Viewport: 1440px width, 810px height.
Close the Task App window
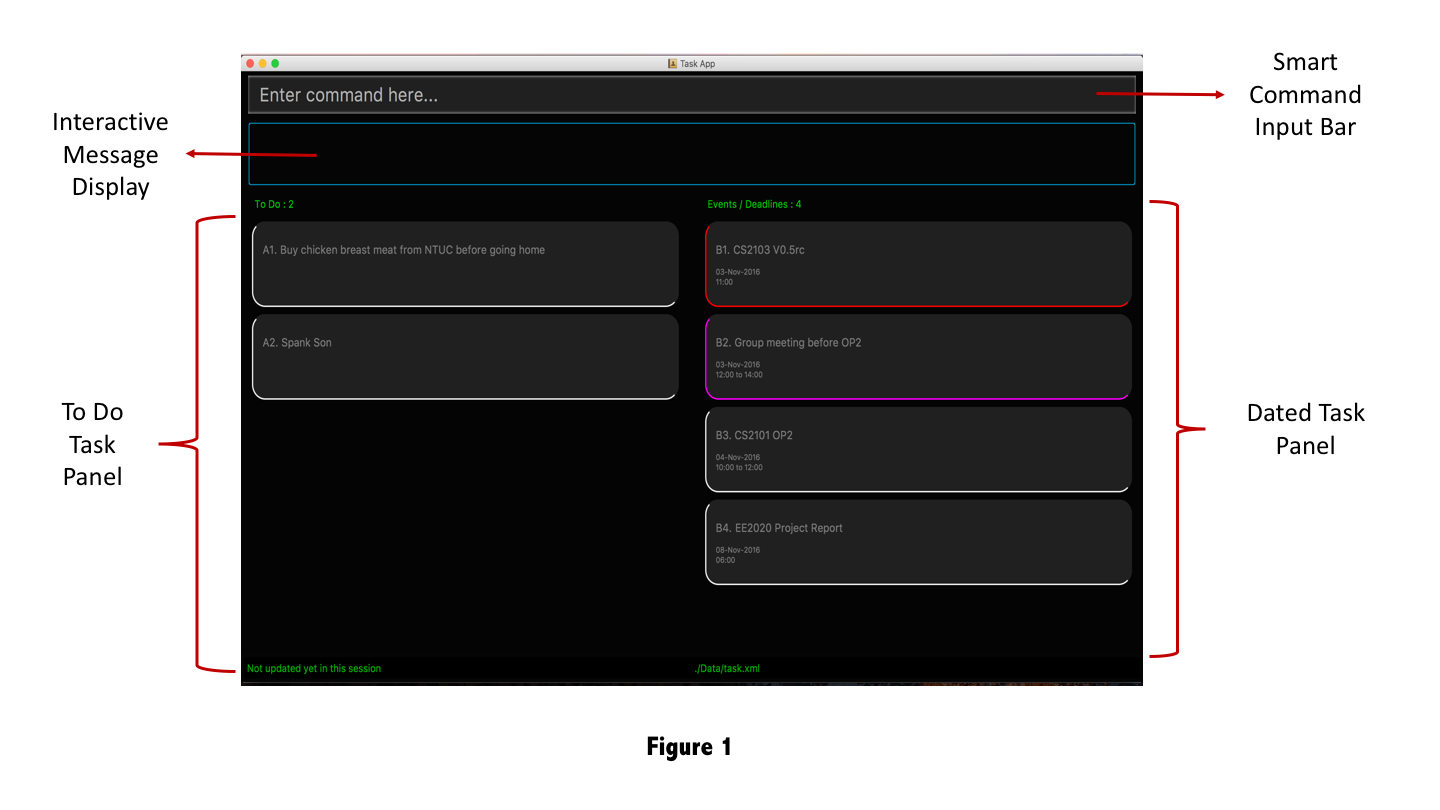click(250, 63)
